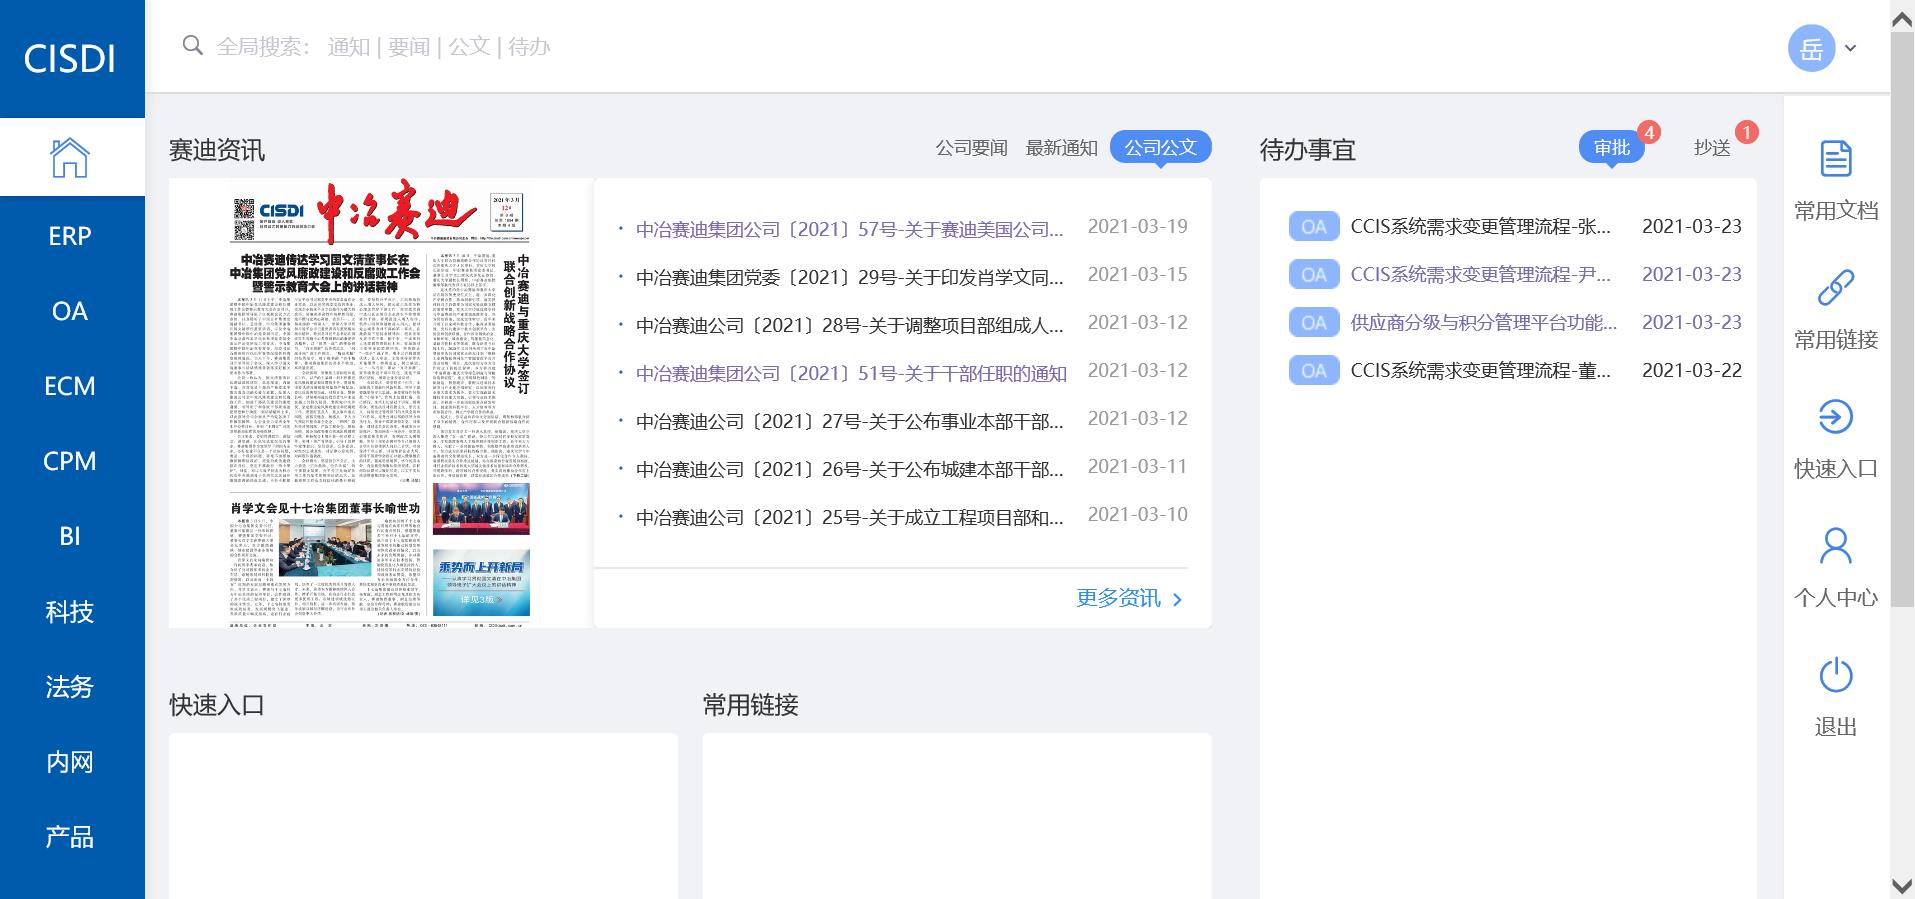1915x899 pixels.
Task: Open CCIS系统需求变更管理流程-董 task
Action: coord(1480,371)
